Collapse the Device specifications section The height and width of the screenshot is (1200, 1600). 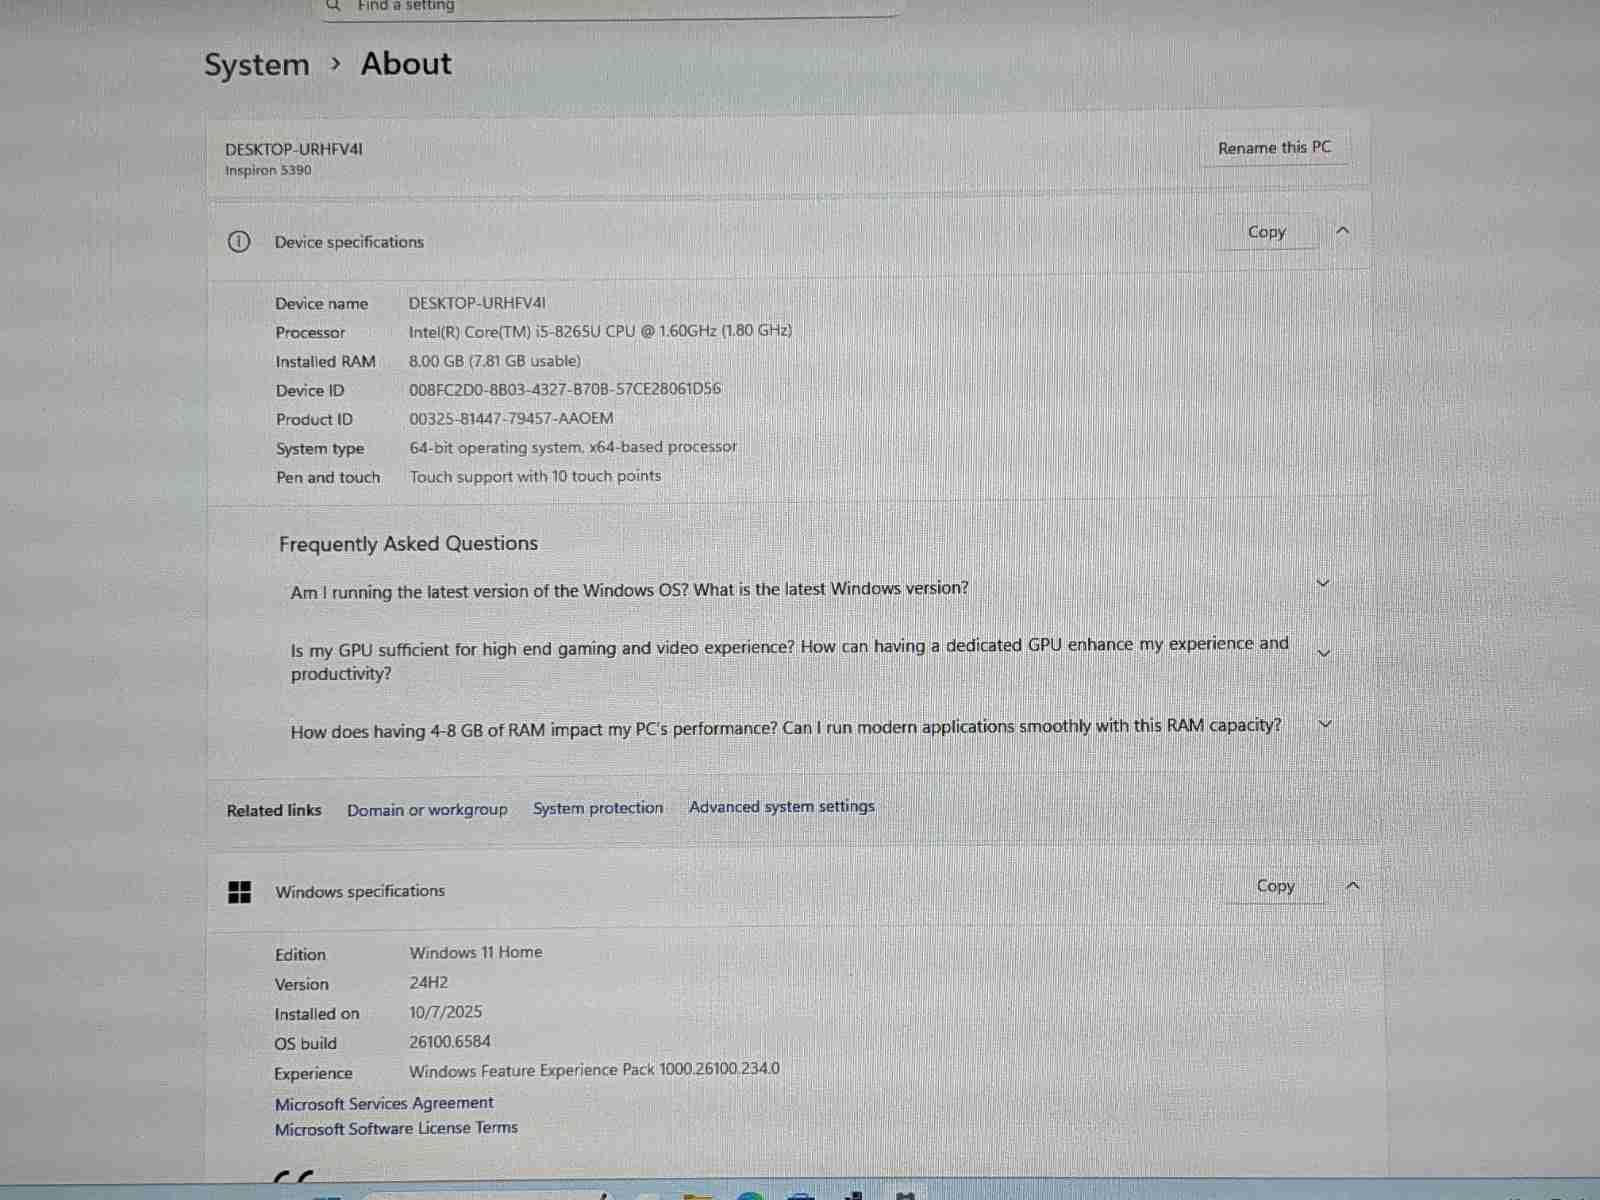tap(1343, 231)
